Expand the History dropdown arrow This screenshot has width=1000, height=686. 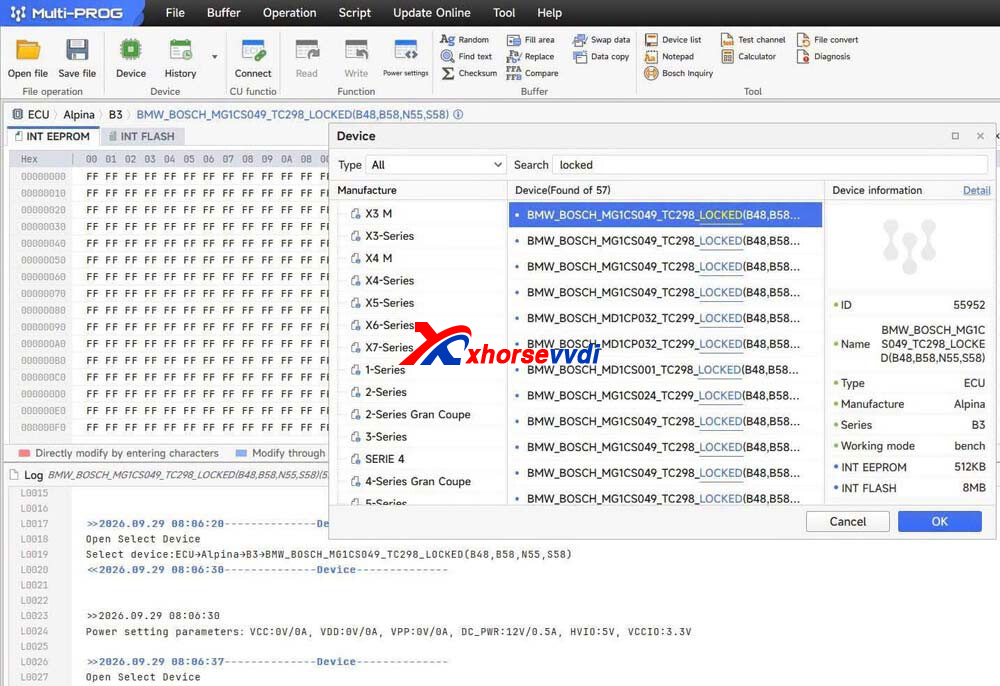point(215,57)
